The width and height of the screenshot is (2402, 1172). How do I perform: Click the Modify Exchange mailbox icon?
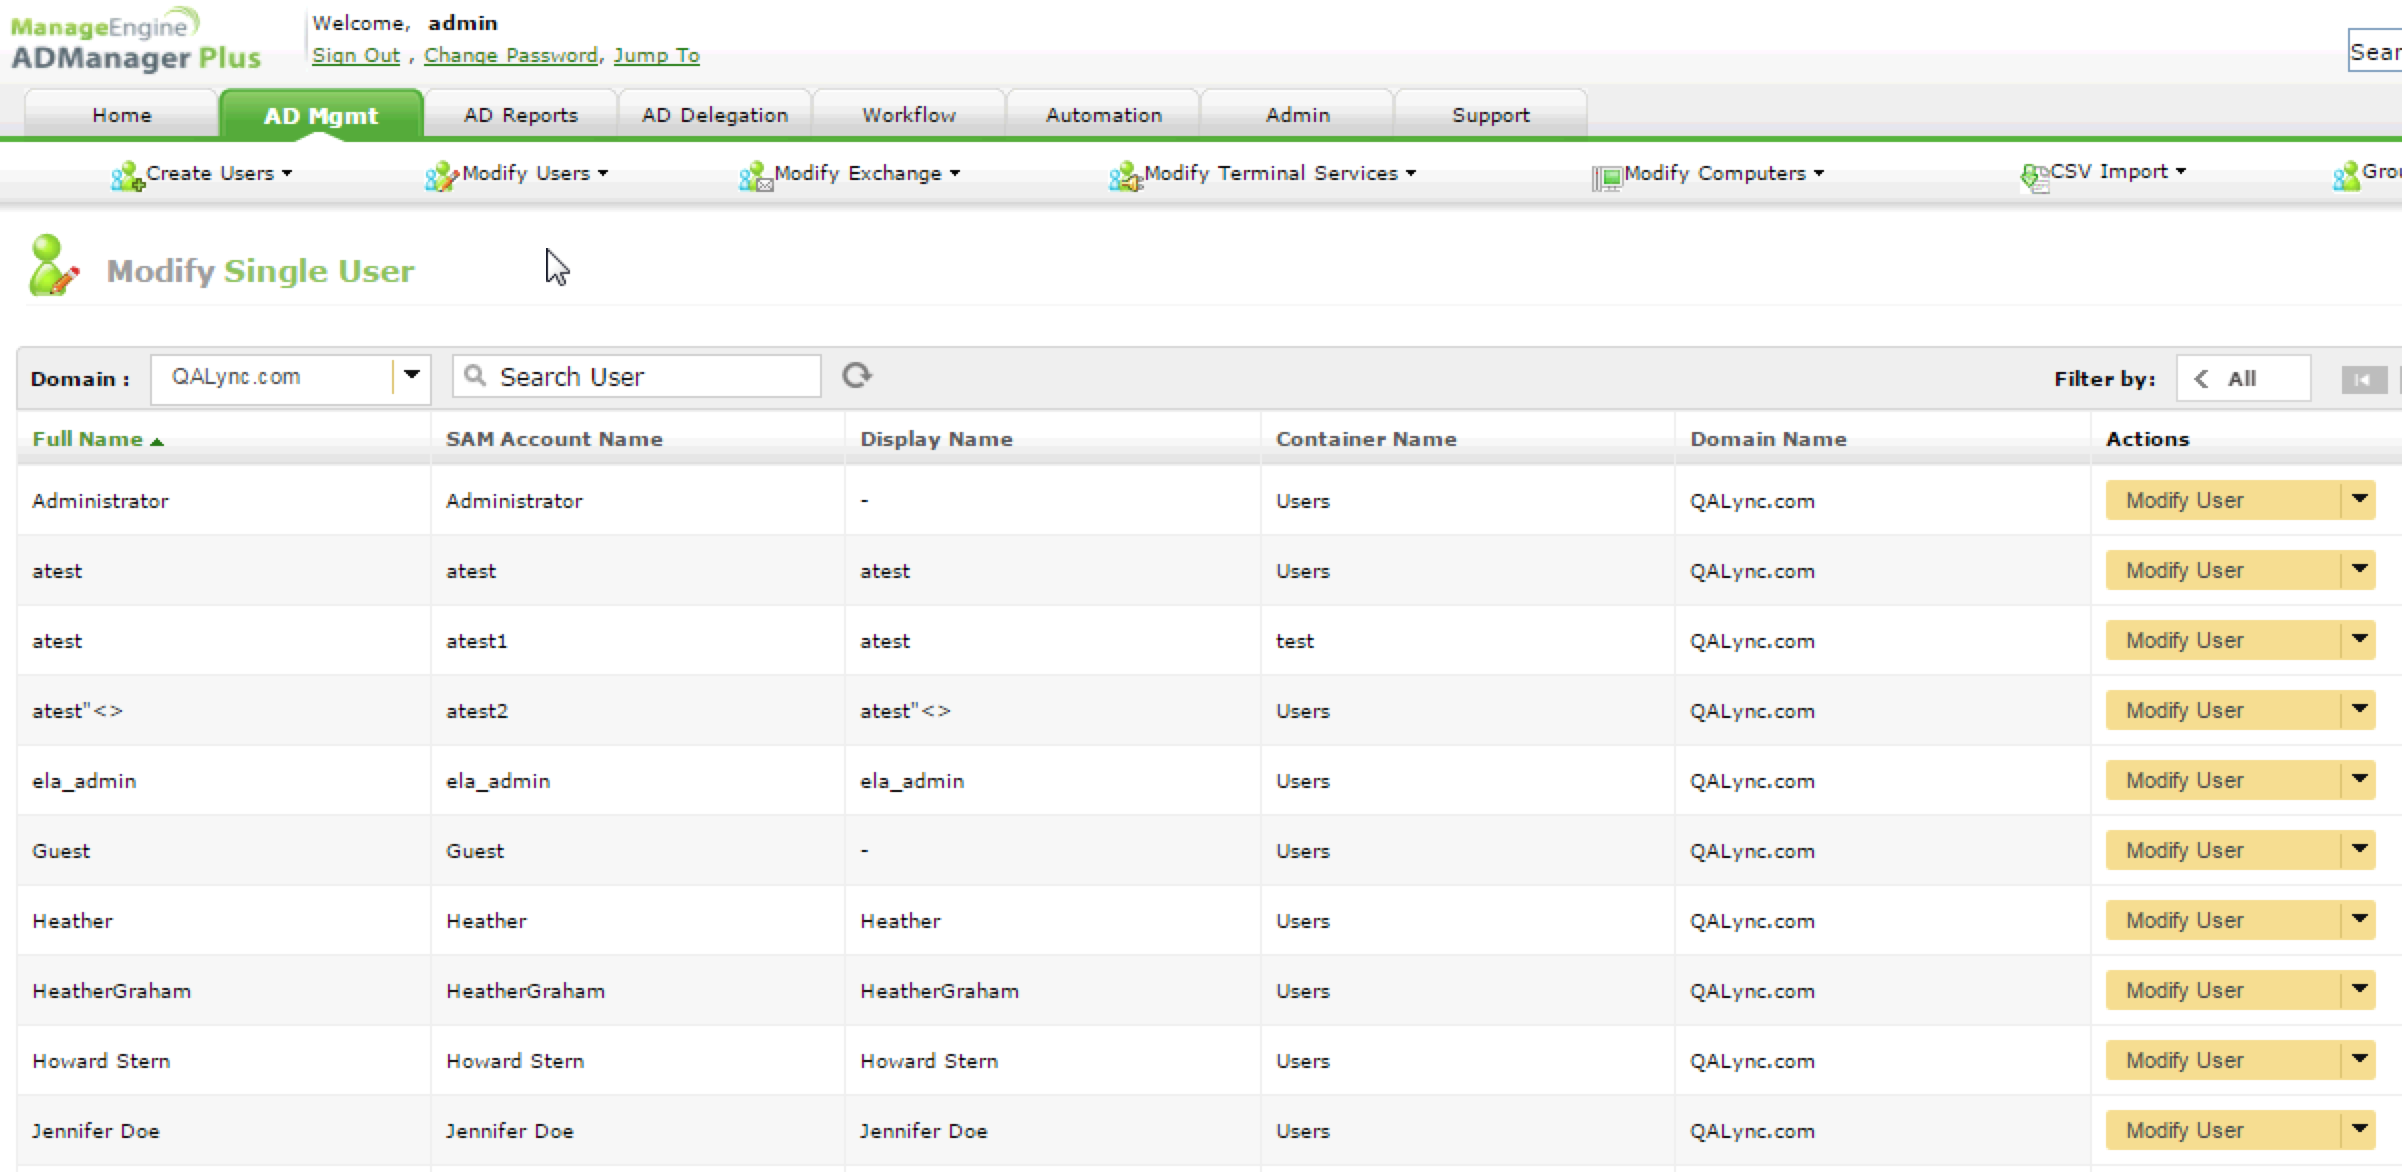point(755,177)
